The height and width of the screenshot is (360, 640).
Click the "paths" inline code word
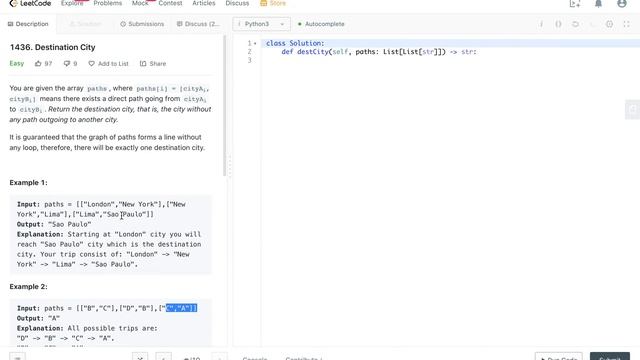[x=97, y=89]
